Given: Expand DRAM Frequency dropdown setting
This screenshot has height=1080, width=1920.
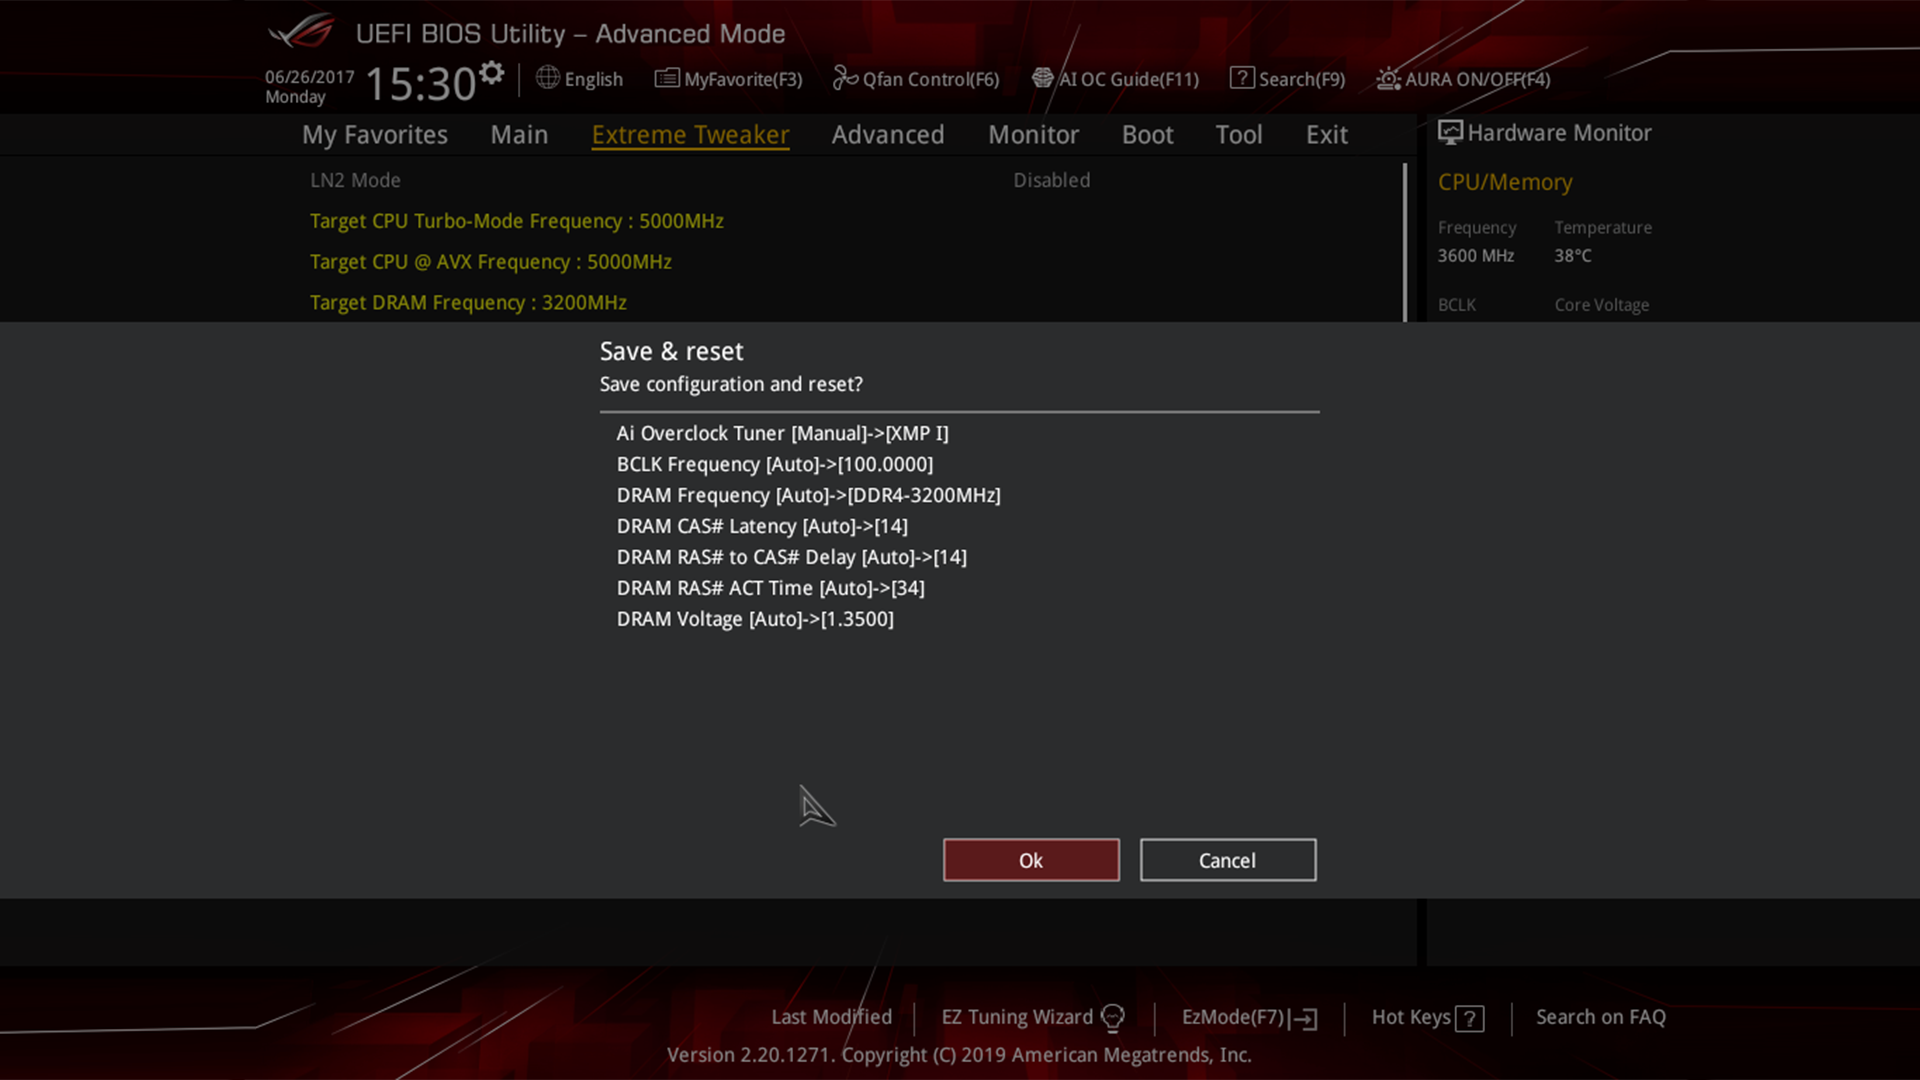Looking at the screenshot, I should [808, 495].
